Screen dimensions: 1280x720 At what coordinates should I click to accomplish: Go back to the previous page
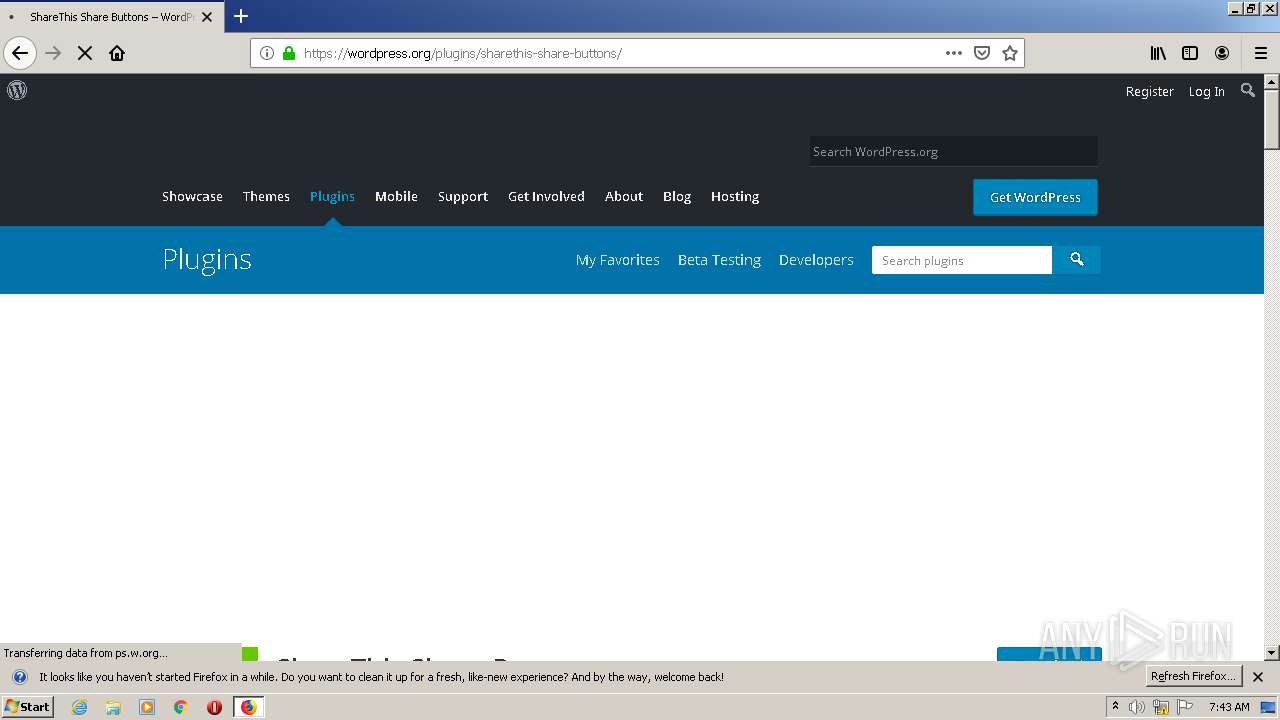click(20, 53)
